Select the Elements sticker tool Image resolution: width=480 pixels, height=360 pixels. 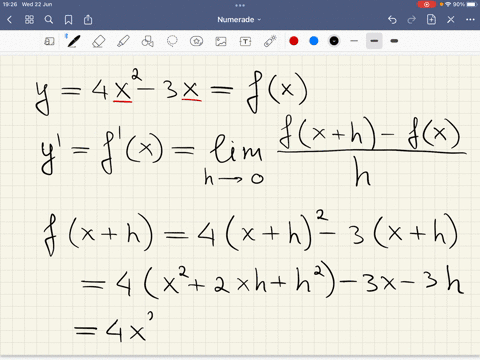196,41
